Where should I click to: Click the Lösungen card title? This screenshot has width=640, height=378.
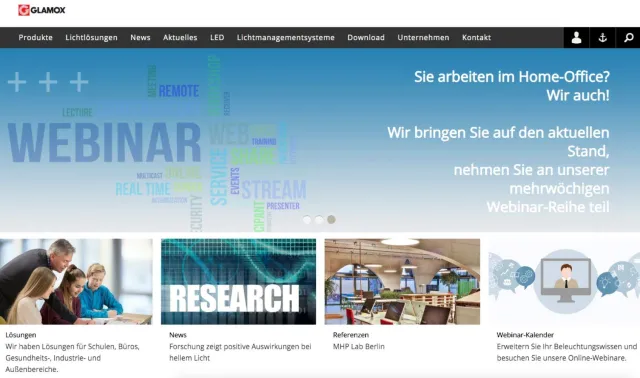[21, 335]
